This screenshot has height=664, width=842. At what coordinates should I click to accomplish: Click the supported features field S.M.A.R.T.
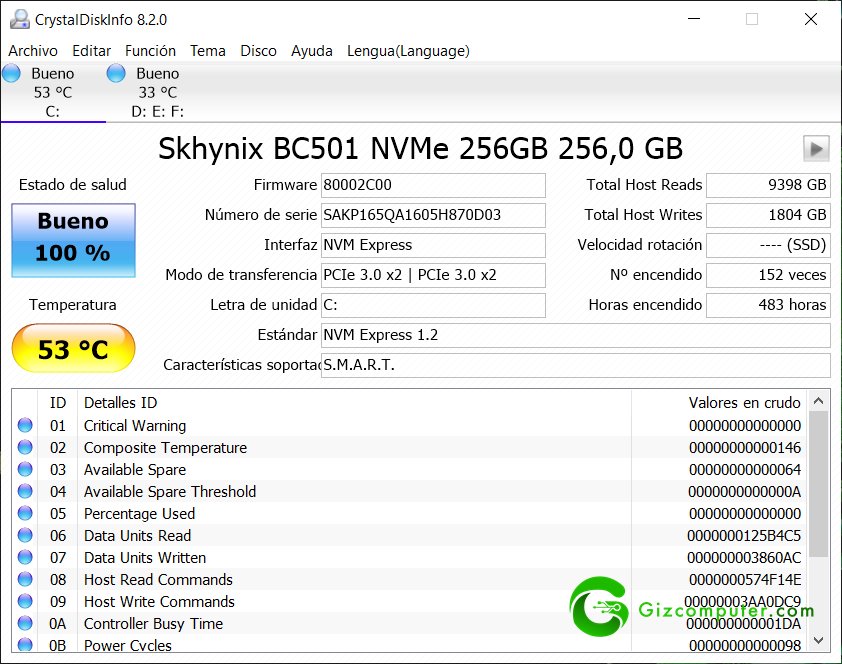pyautogui.click(x=576, y=366)
